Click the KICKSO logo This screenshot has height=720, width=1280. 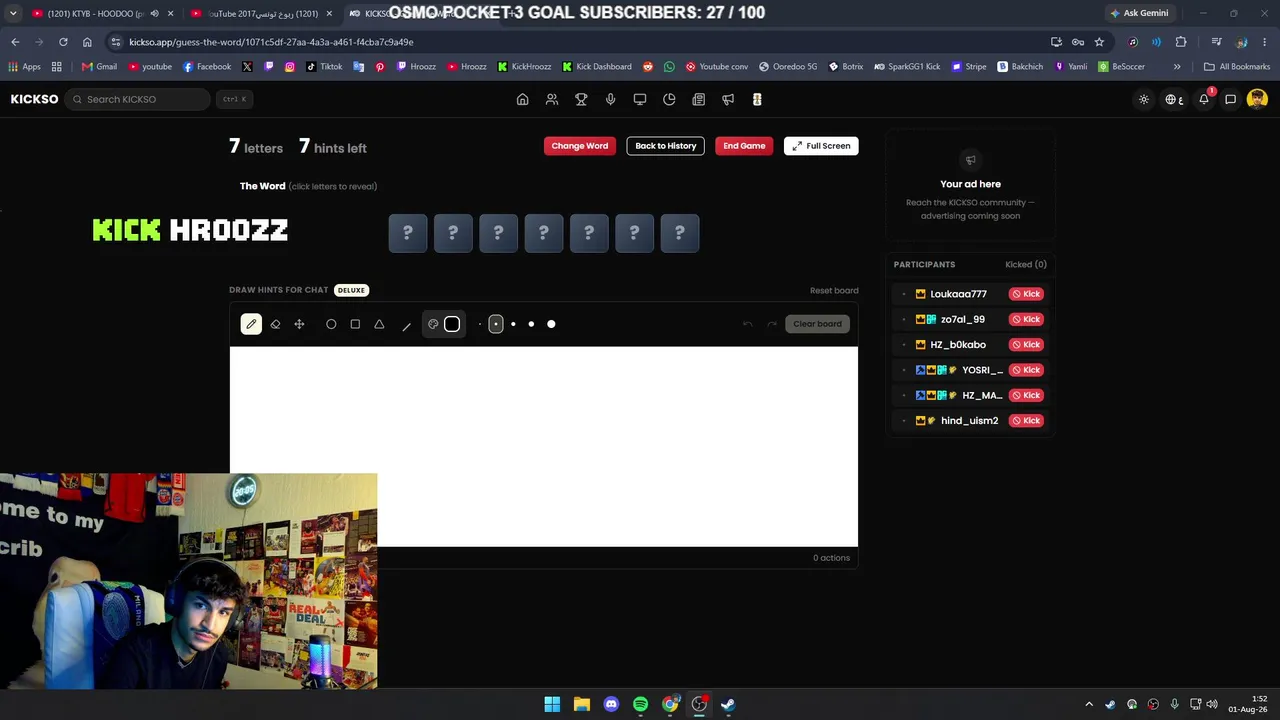(34, 99)
